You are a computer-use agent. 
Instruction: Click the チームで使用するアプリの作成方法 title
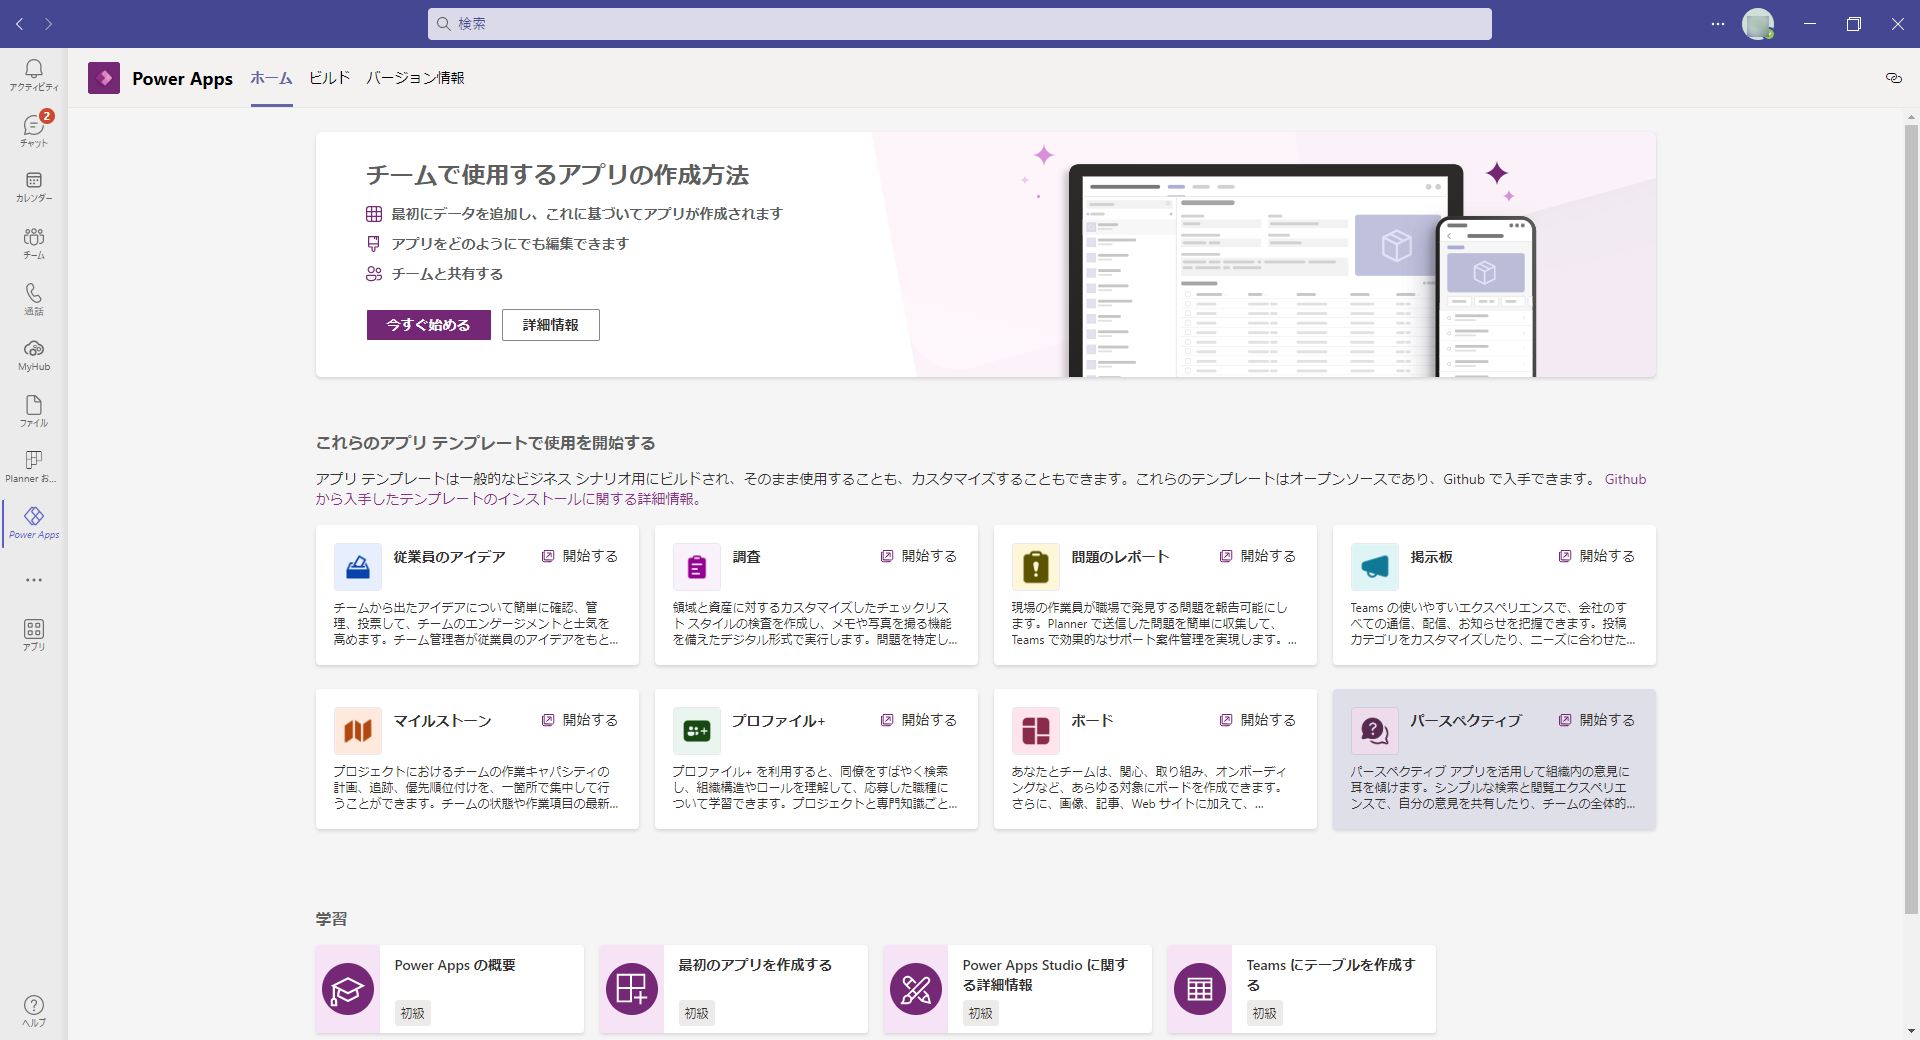pyautogui.click(x=558, y=175)
